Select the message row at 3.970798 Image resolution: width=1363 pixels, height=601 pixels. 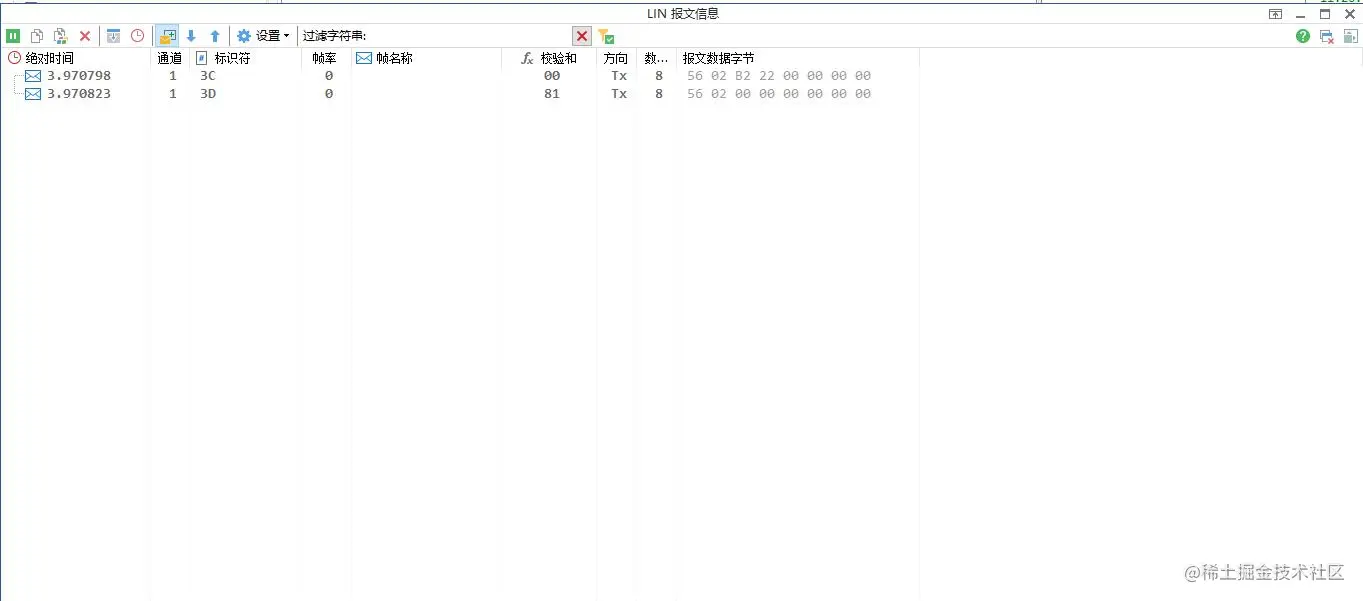coord(460,76)
